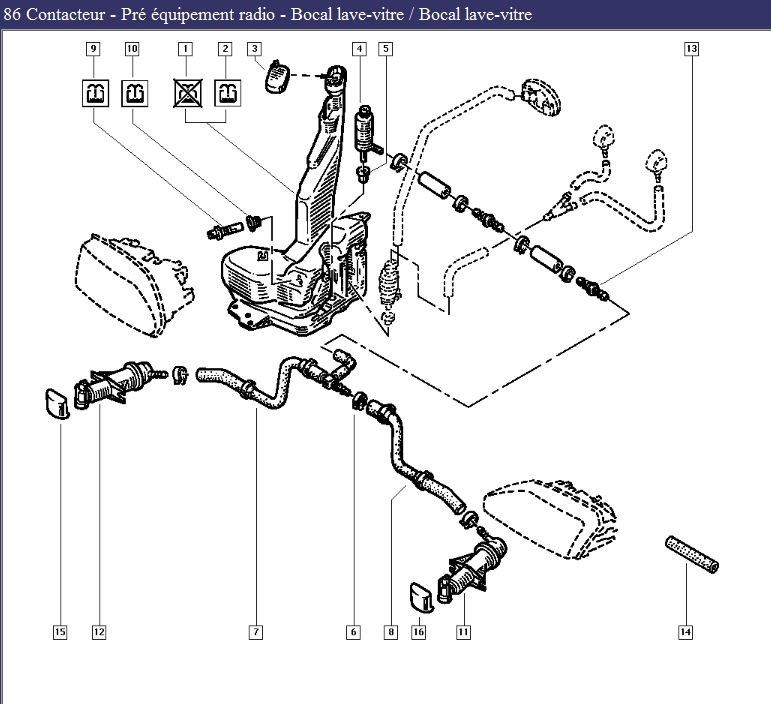Select callout number 3 for filler cap
Viewport: 771px width, 704px height.
pos(254,49)
